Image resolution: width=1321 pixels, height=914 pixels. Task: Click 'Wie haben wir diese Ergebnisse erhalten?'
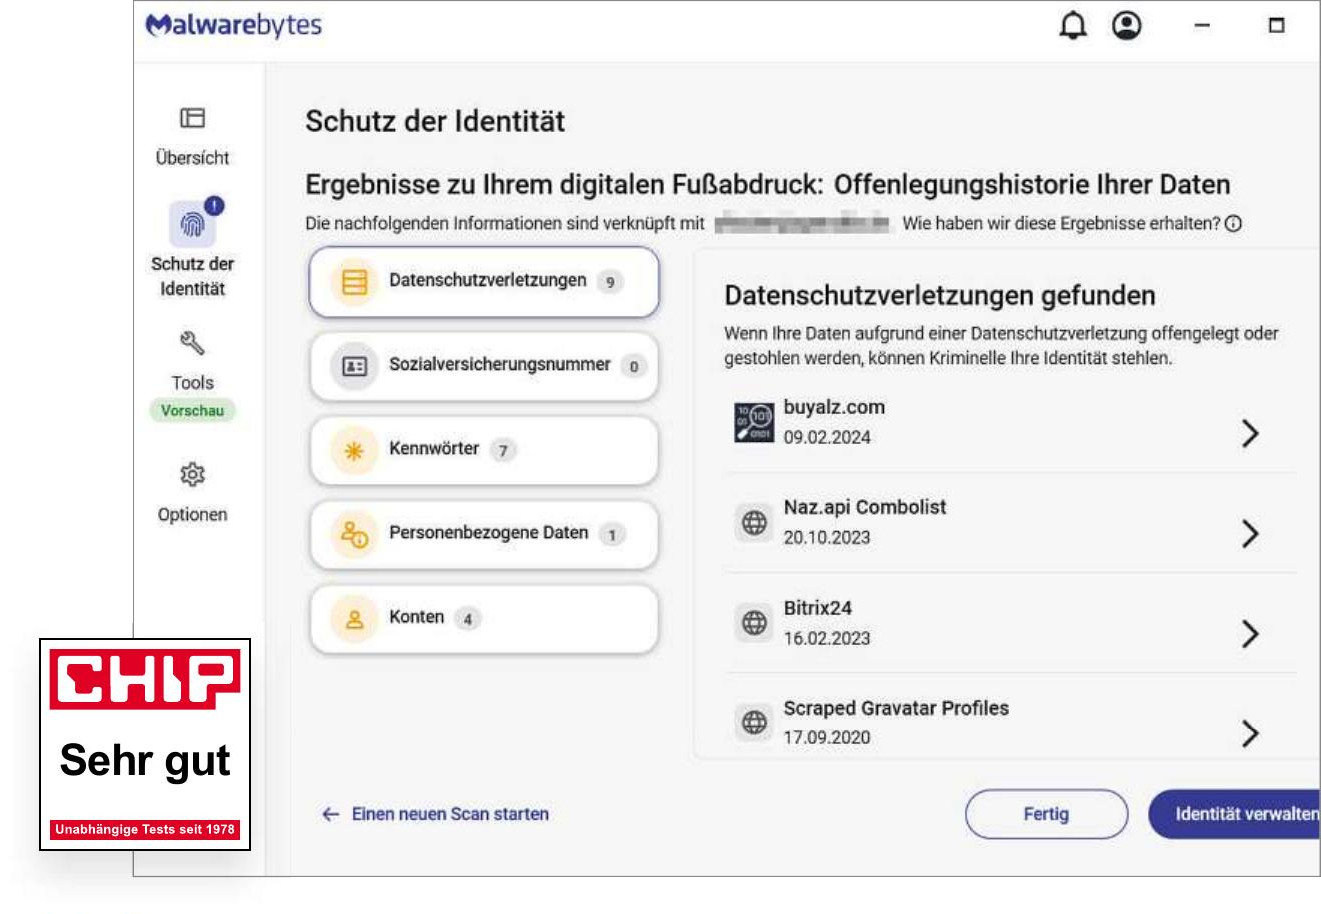[1061, 223]
